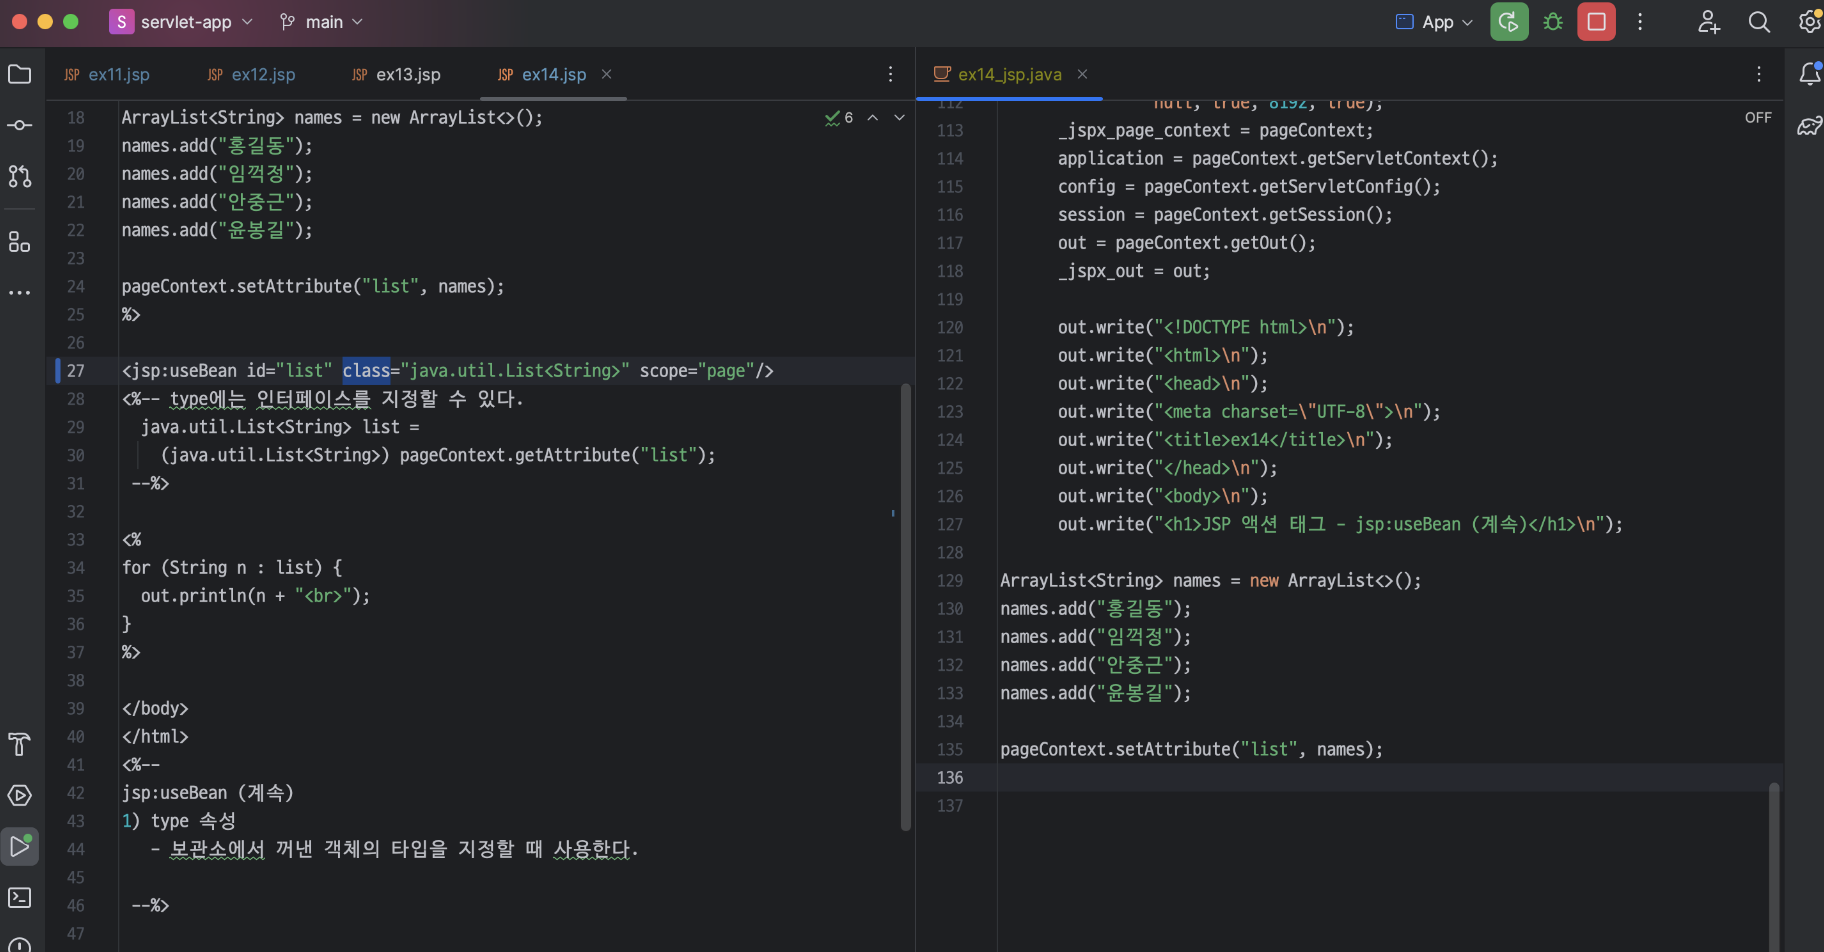Select the ex14.jsp tab
The width and height of the screenshot is (1824, 952).
click(543, 75)
